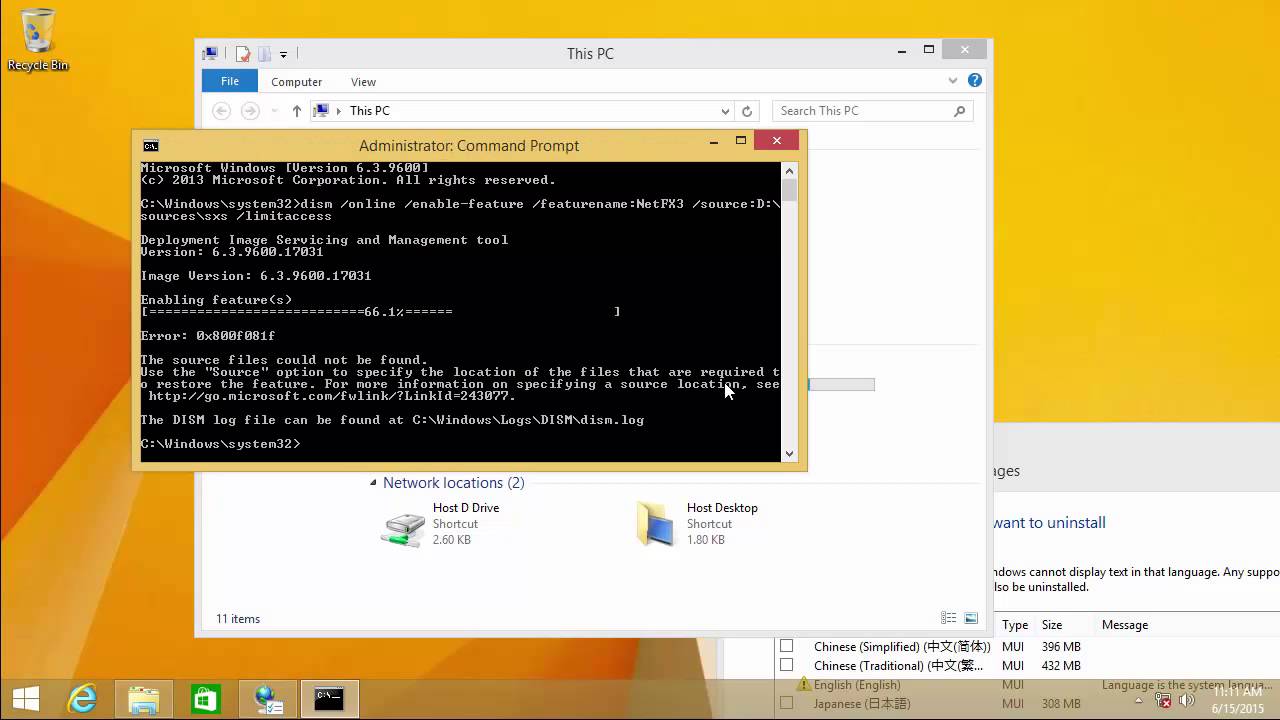The width and height of the screenshot is (1280, 720).
Task: Open the File tab in This PC
Action: (230, 81)
